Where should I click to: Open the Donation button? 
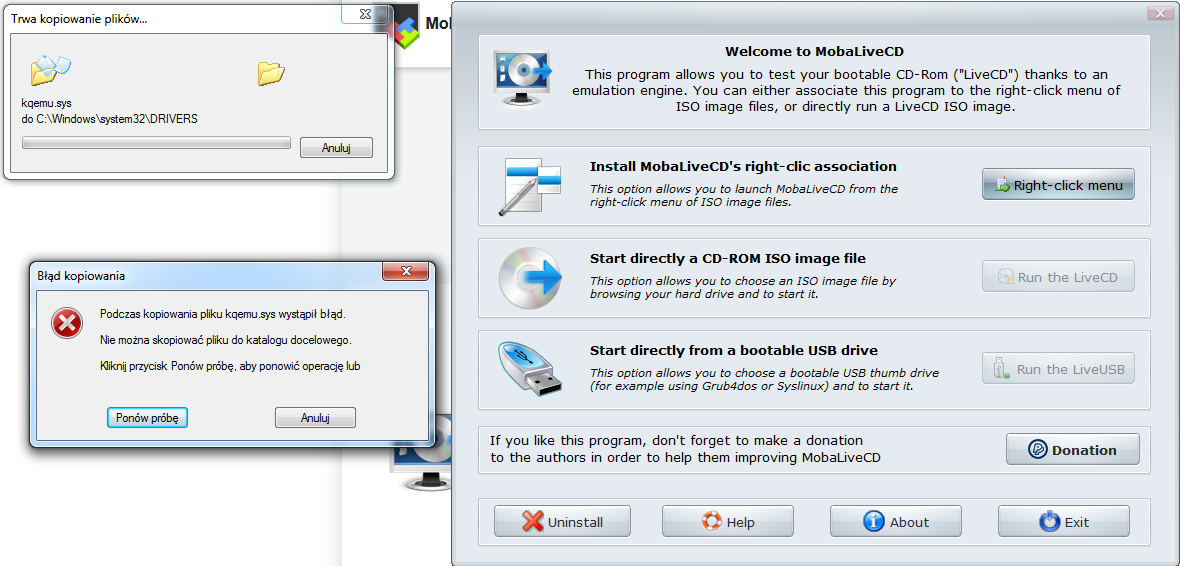1072,449
